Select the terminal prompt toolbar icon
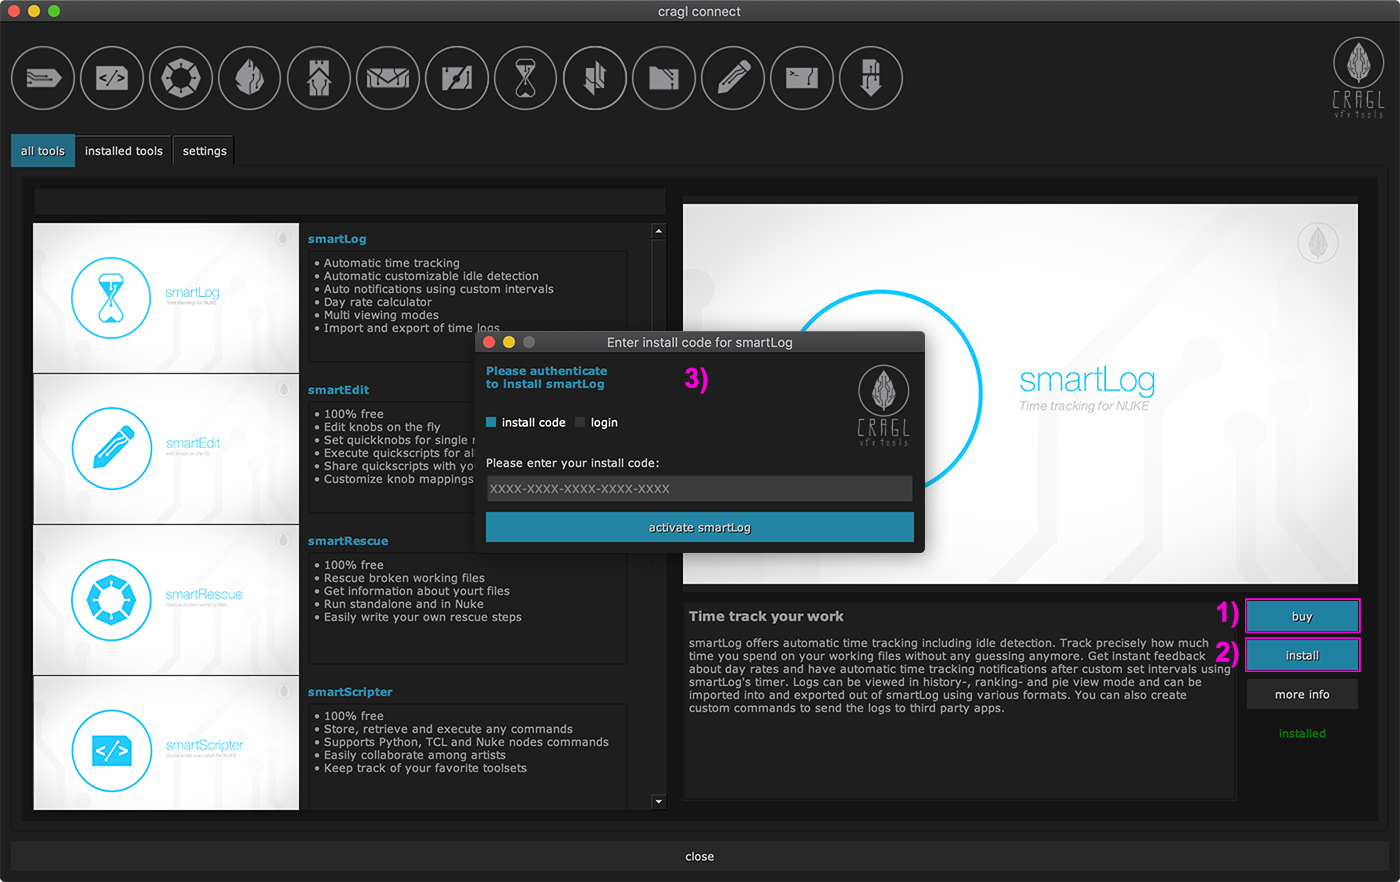The width and height of the screenshot is (1400, 882). tap(802, 78)
